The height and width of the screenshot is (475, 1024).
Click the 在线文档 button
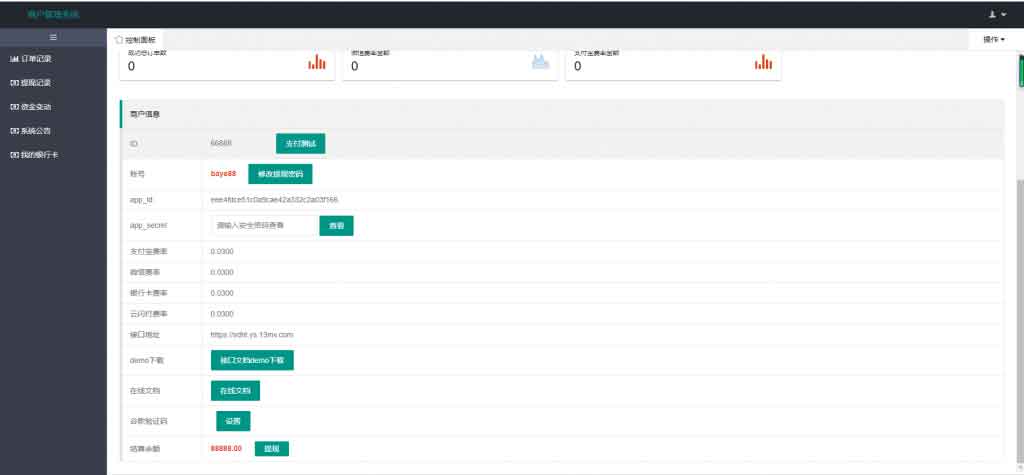pos(236,390)
